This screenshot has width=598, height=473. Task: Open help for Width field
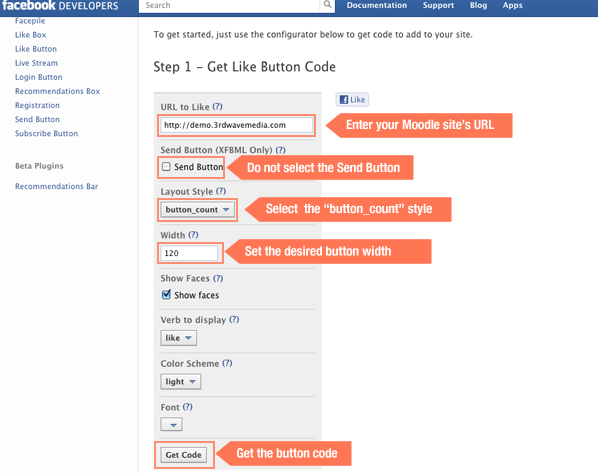(193, 235)
